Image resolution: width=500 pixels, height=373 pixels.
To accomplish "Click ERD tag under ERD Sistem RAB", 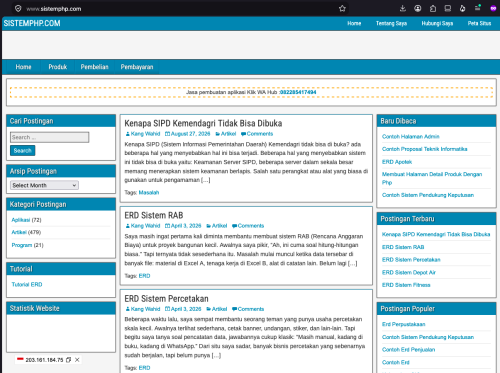I will coord(144,276).
